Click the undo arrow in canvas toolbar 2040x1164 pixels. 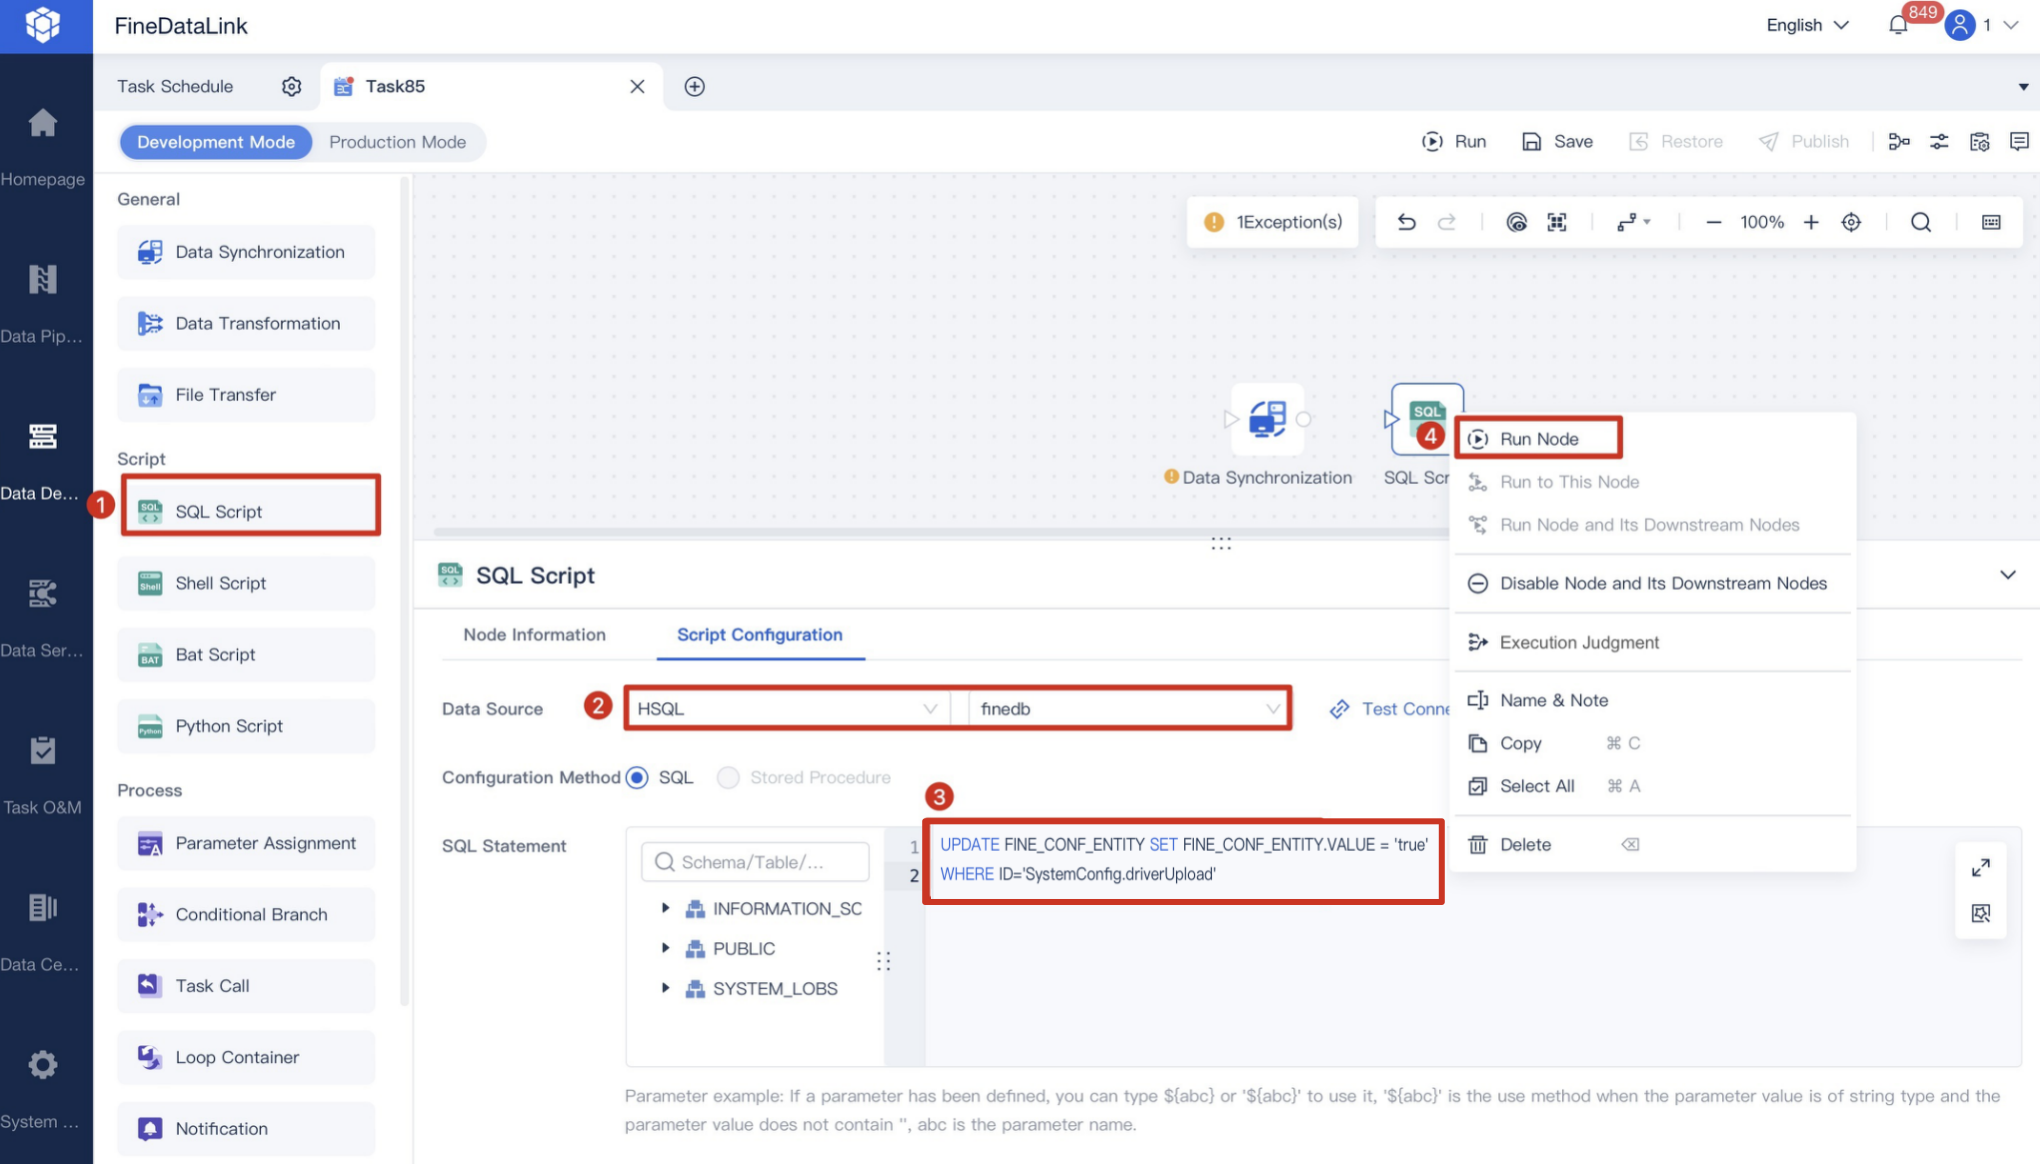1406,222
